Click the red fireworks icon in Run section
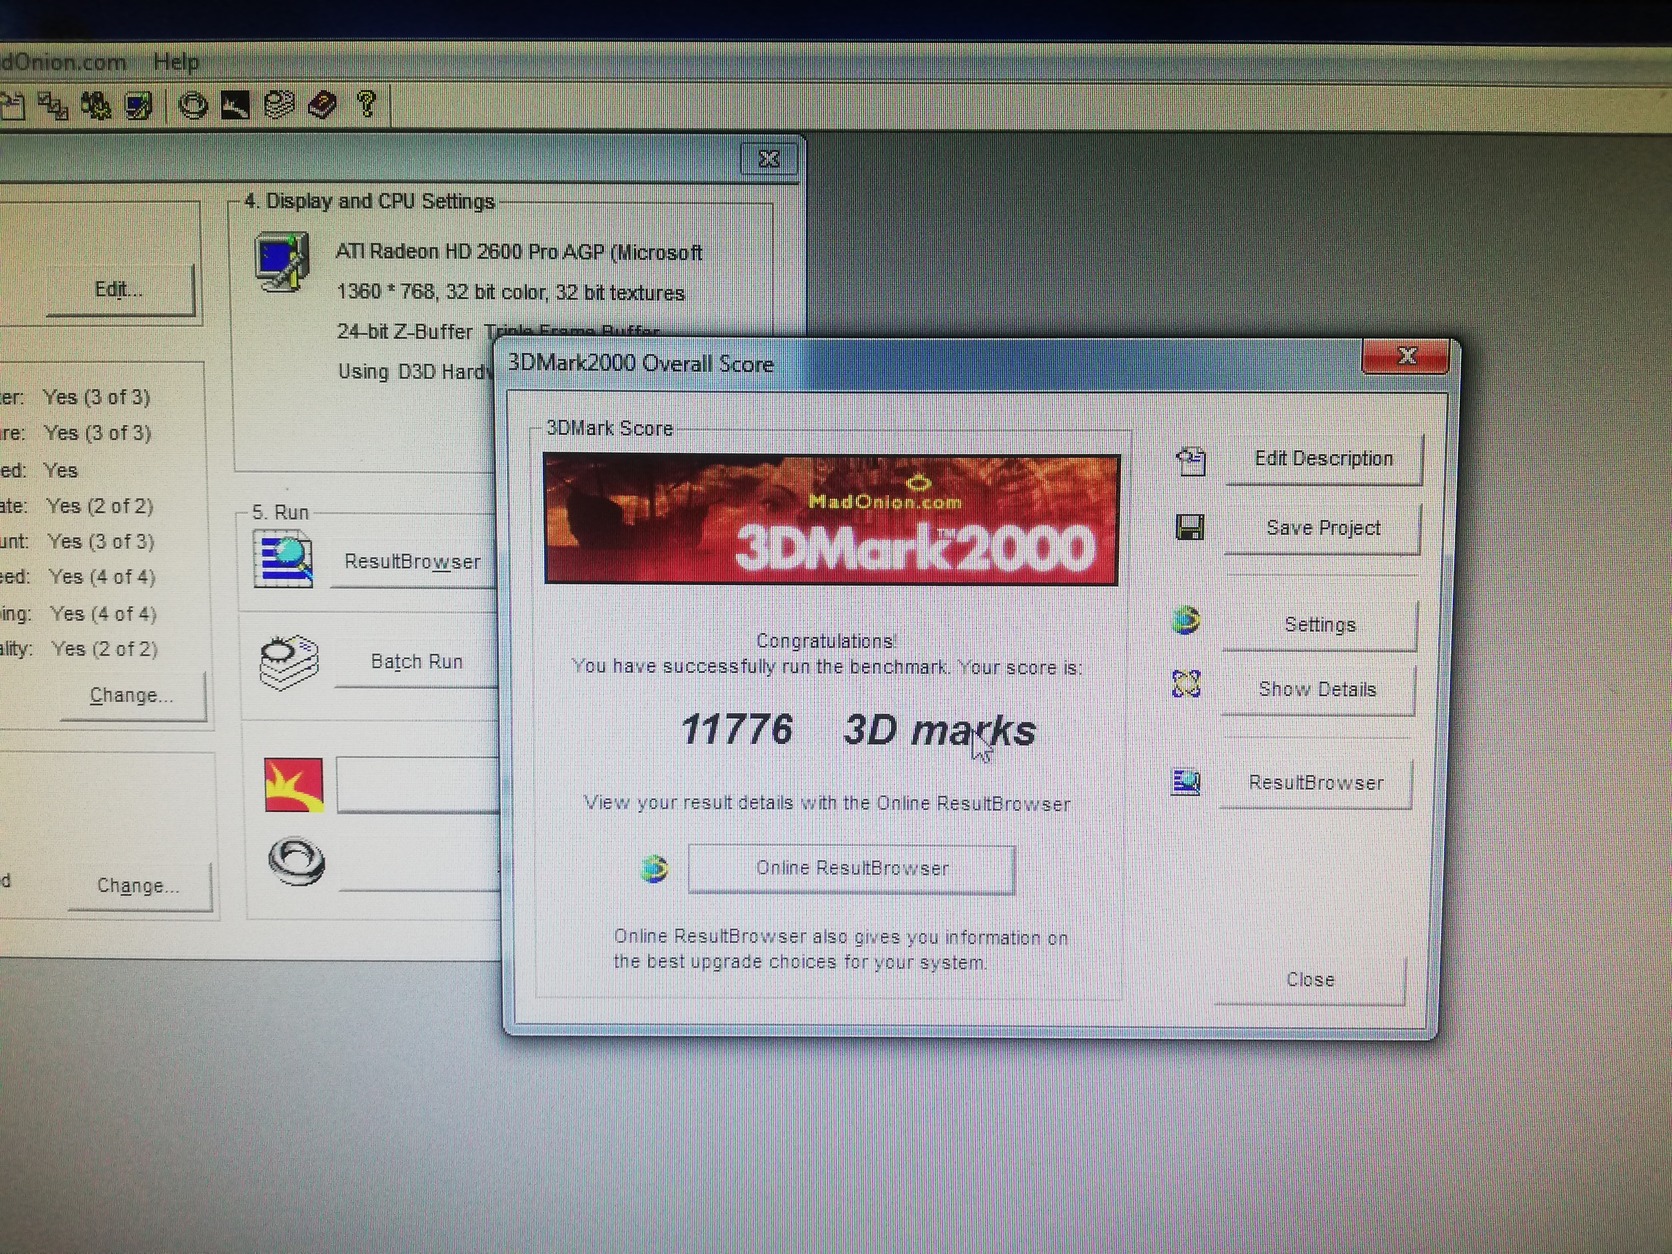 coord(294,784)
